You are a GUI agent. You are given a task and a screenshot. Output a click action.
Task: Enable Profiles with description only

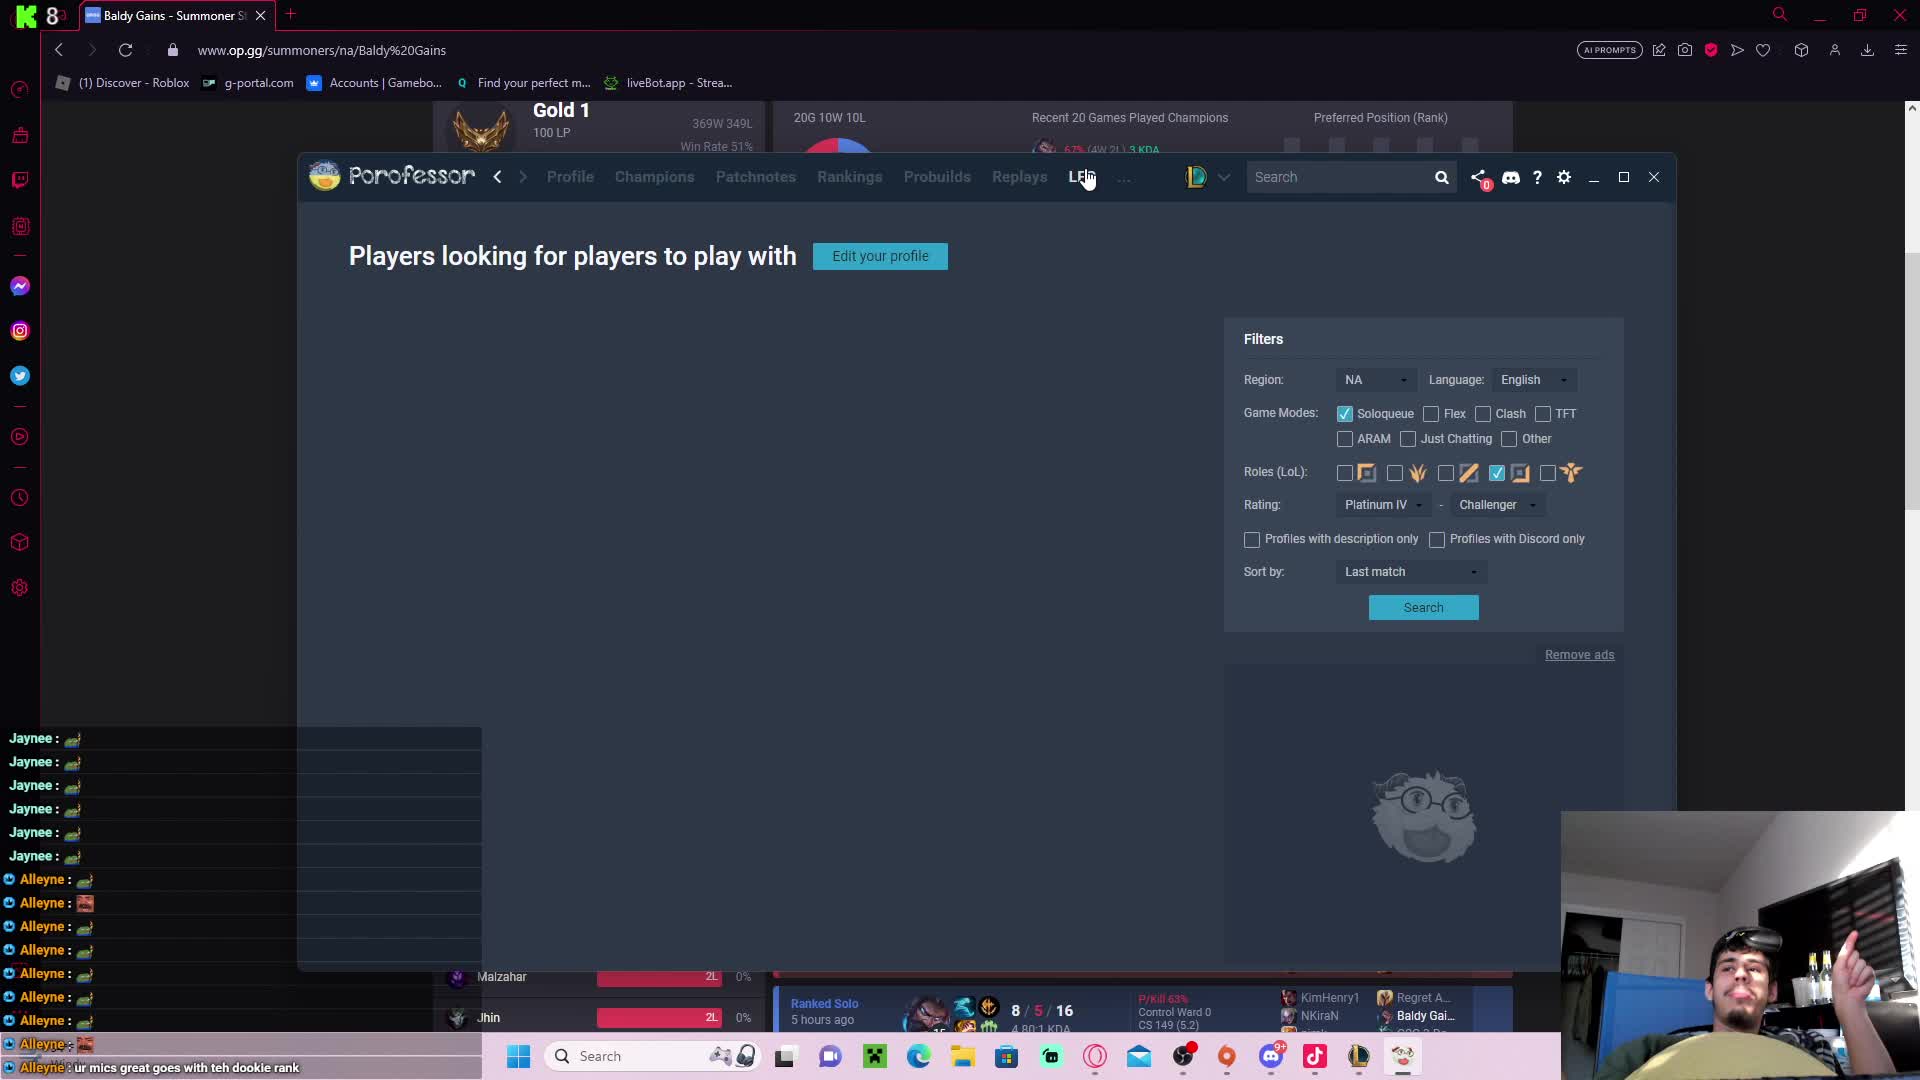(1252, 540)
